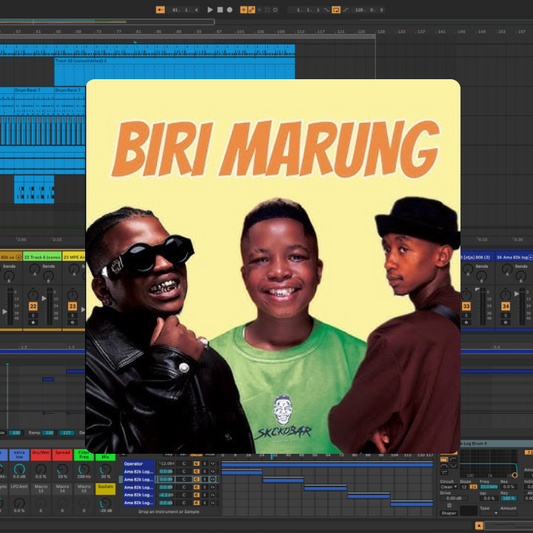533x533 pixels.
Task: Click track 22 volume fader handle
Action: (x=44, y=298)
